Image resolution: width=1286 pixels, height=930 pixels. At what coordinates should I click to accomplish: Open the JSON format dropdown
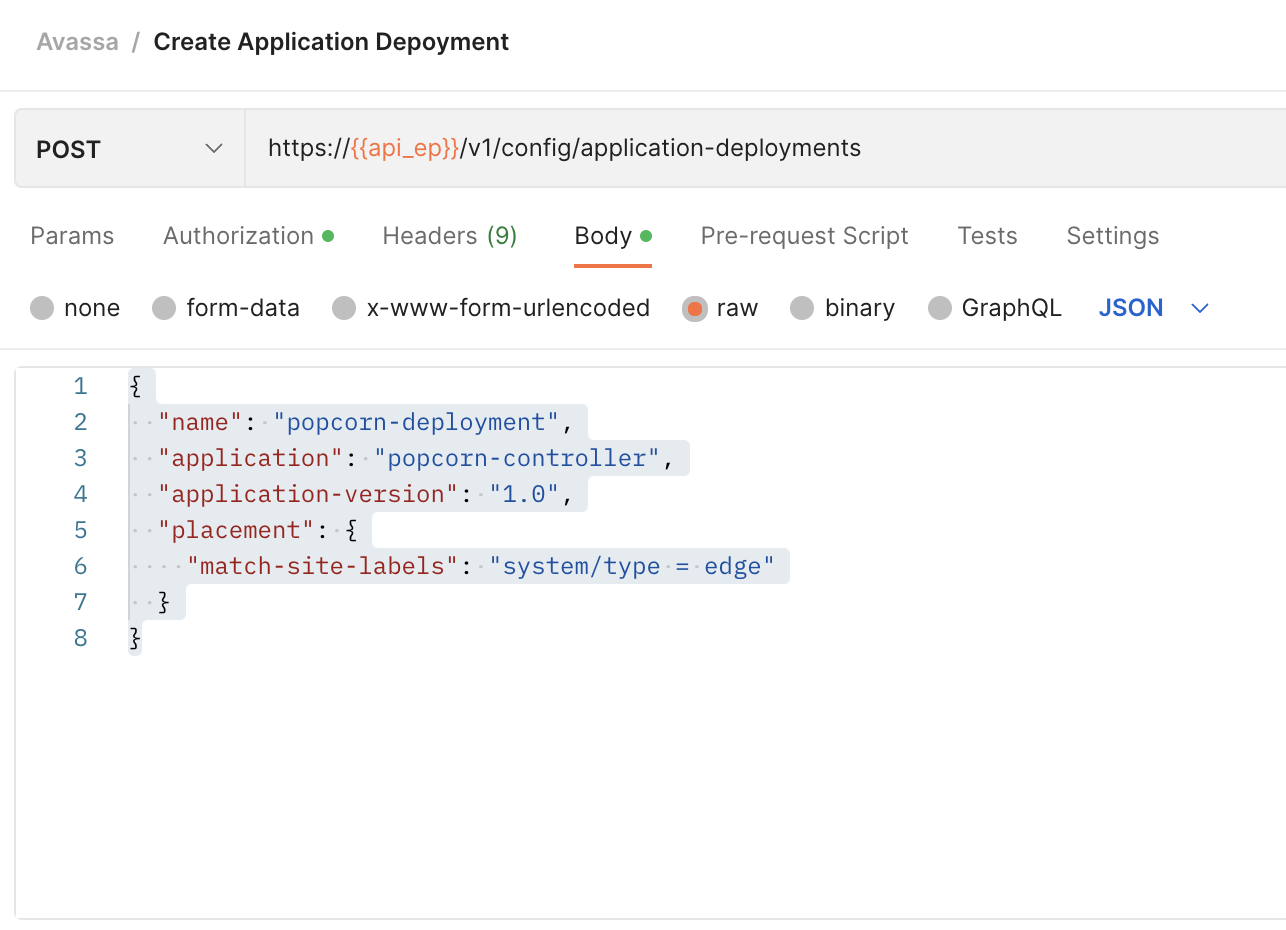tap(1154, 308)
